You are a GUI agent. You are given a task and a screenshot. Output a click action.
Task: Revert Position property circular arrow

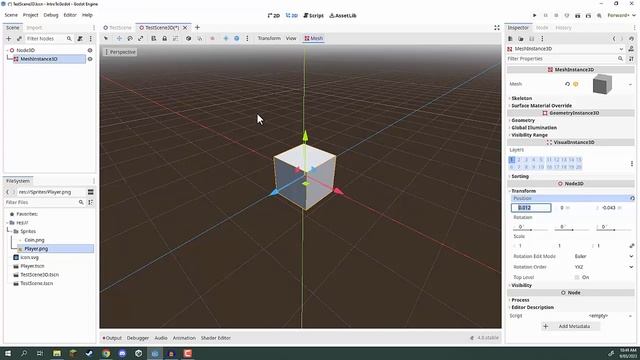click(632, 198)
